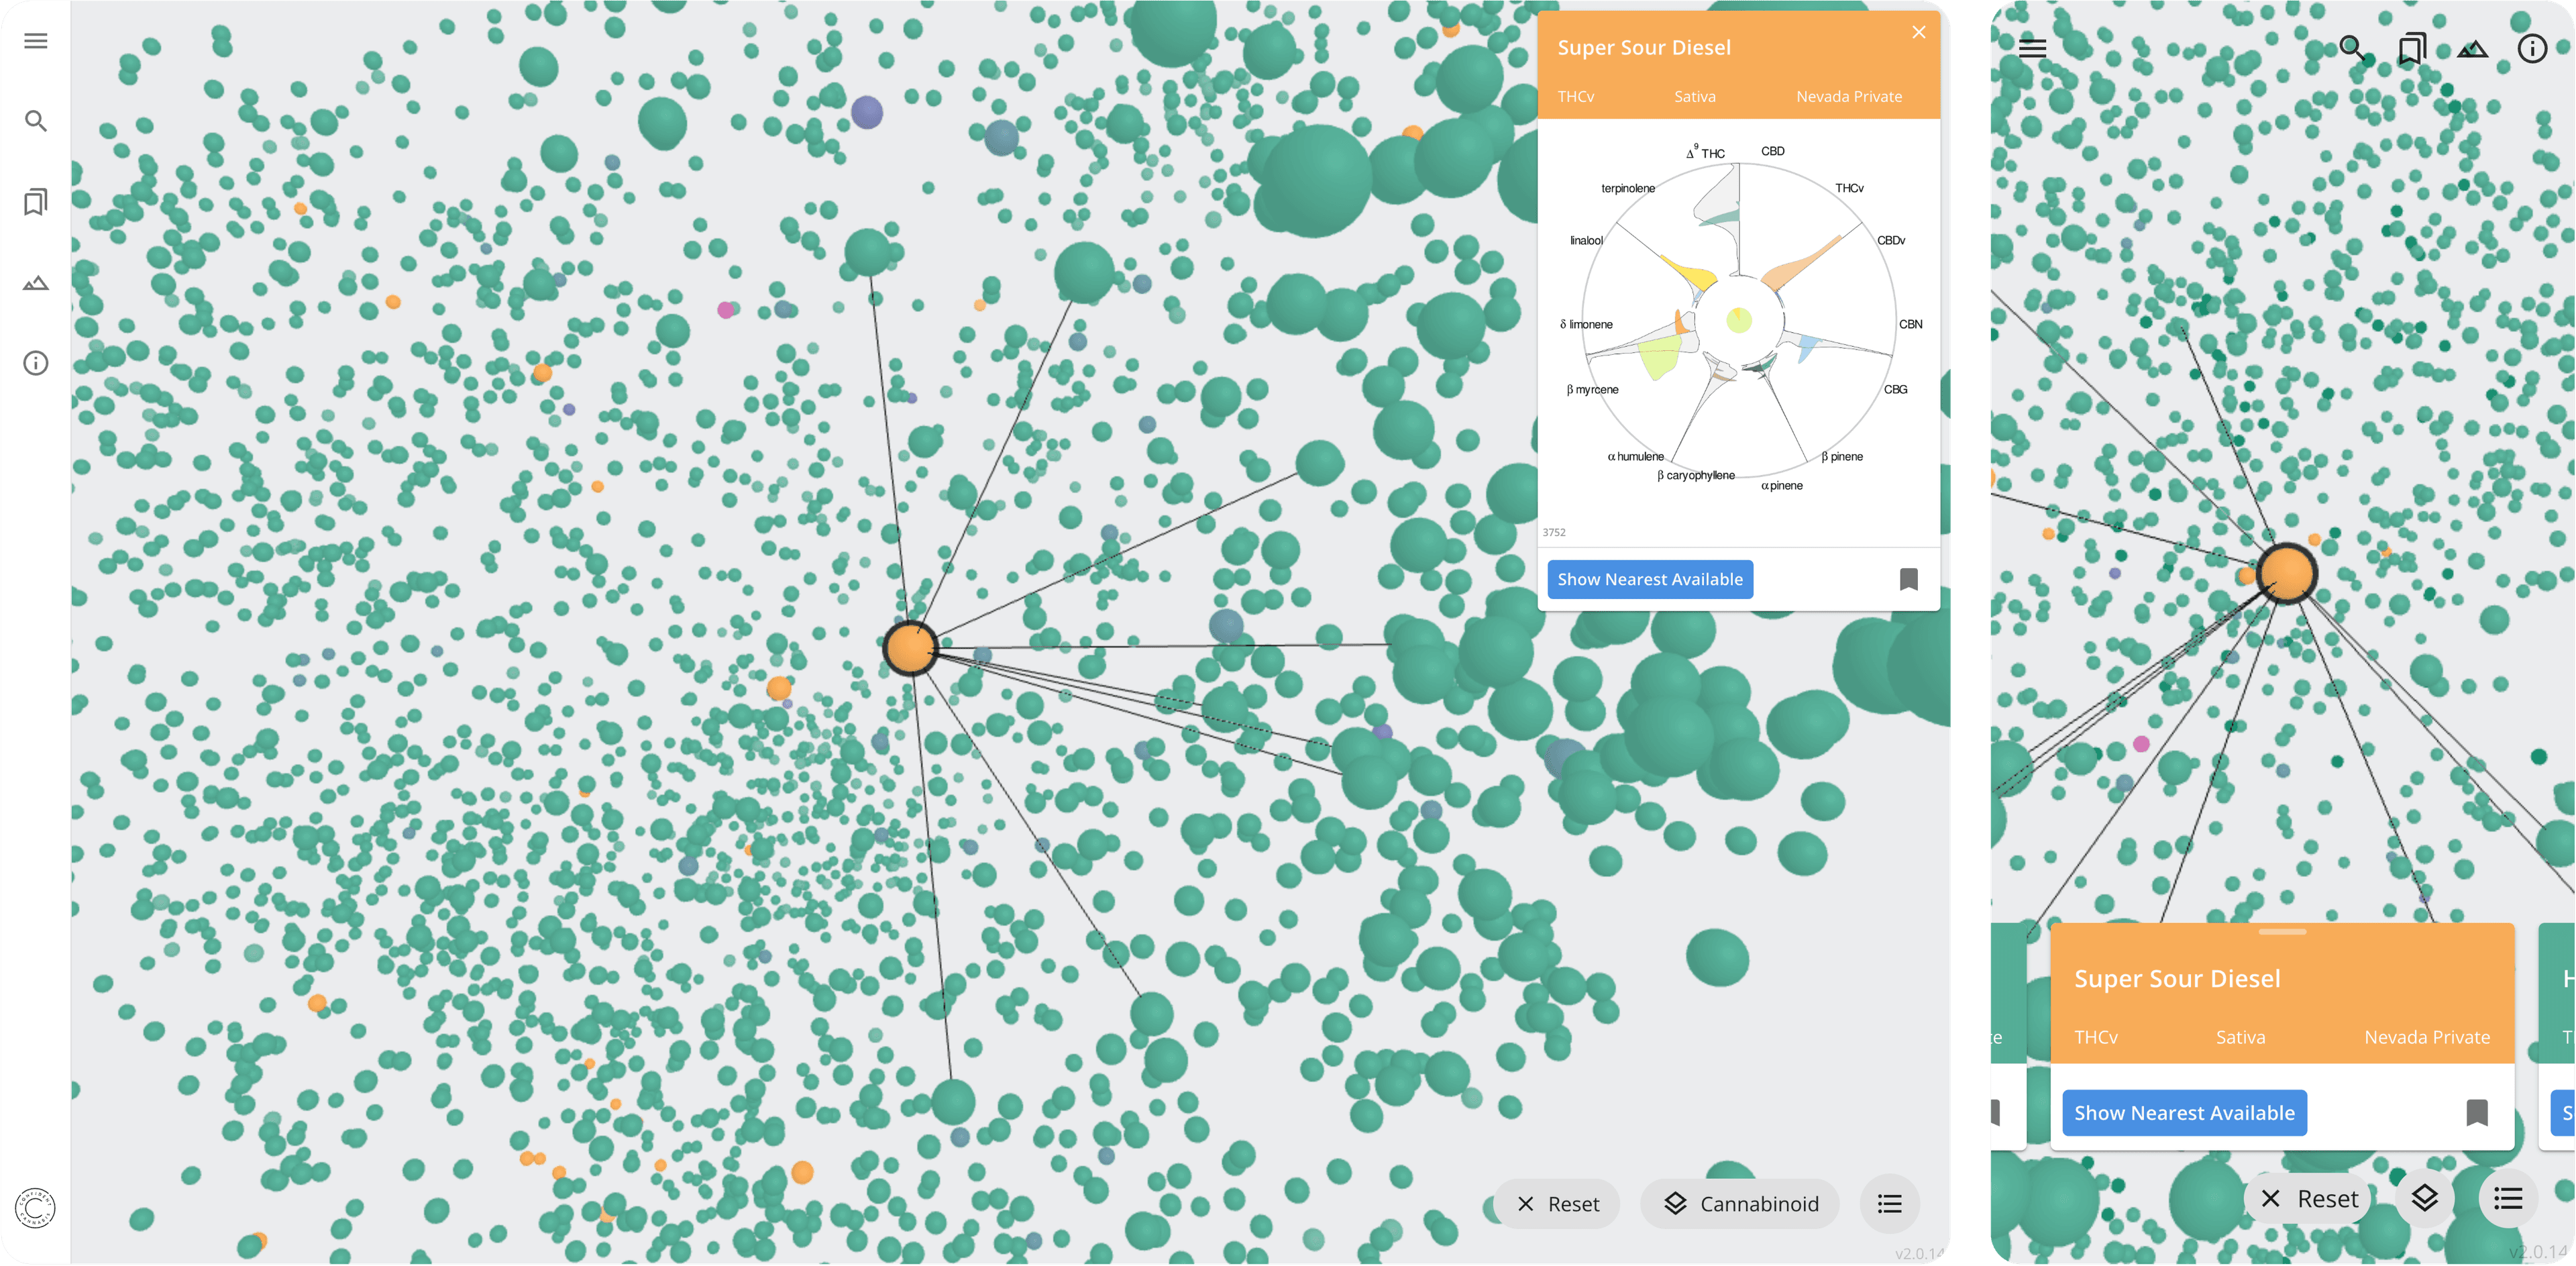Click the Super Sour Diesel mobile card title
Image resolution: width=2576 pixels, height=1266 pixels.
[x=2177, y=978]
